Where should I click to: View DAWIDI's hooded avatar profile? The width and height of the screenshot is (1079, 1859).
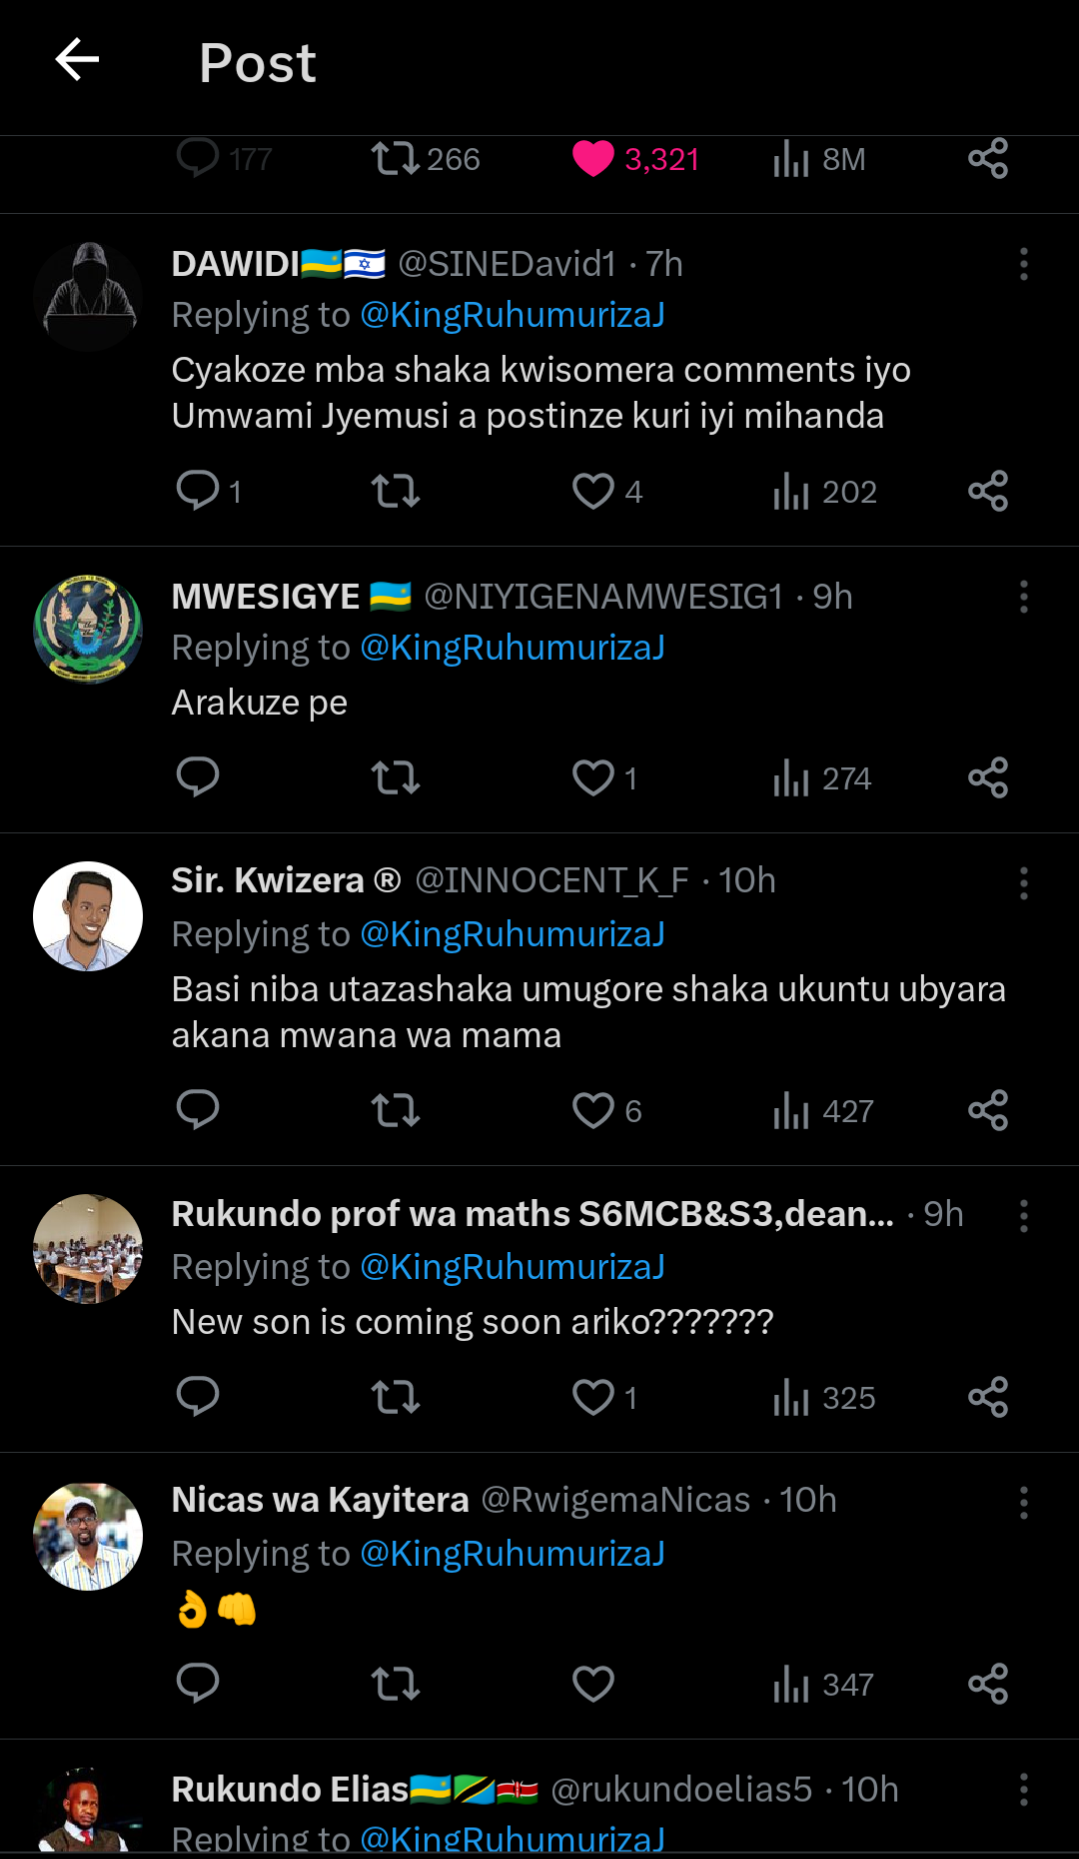[88, 296]
